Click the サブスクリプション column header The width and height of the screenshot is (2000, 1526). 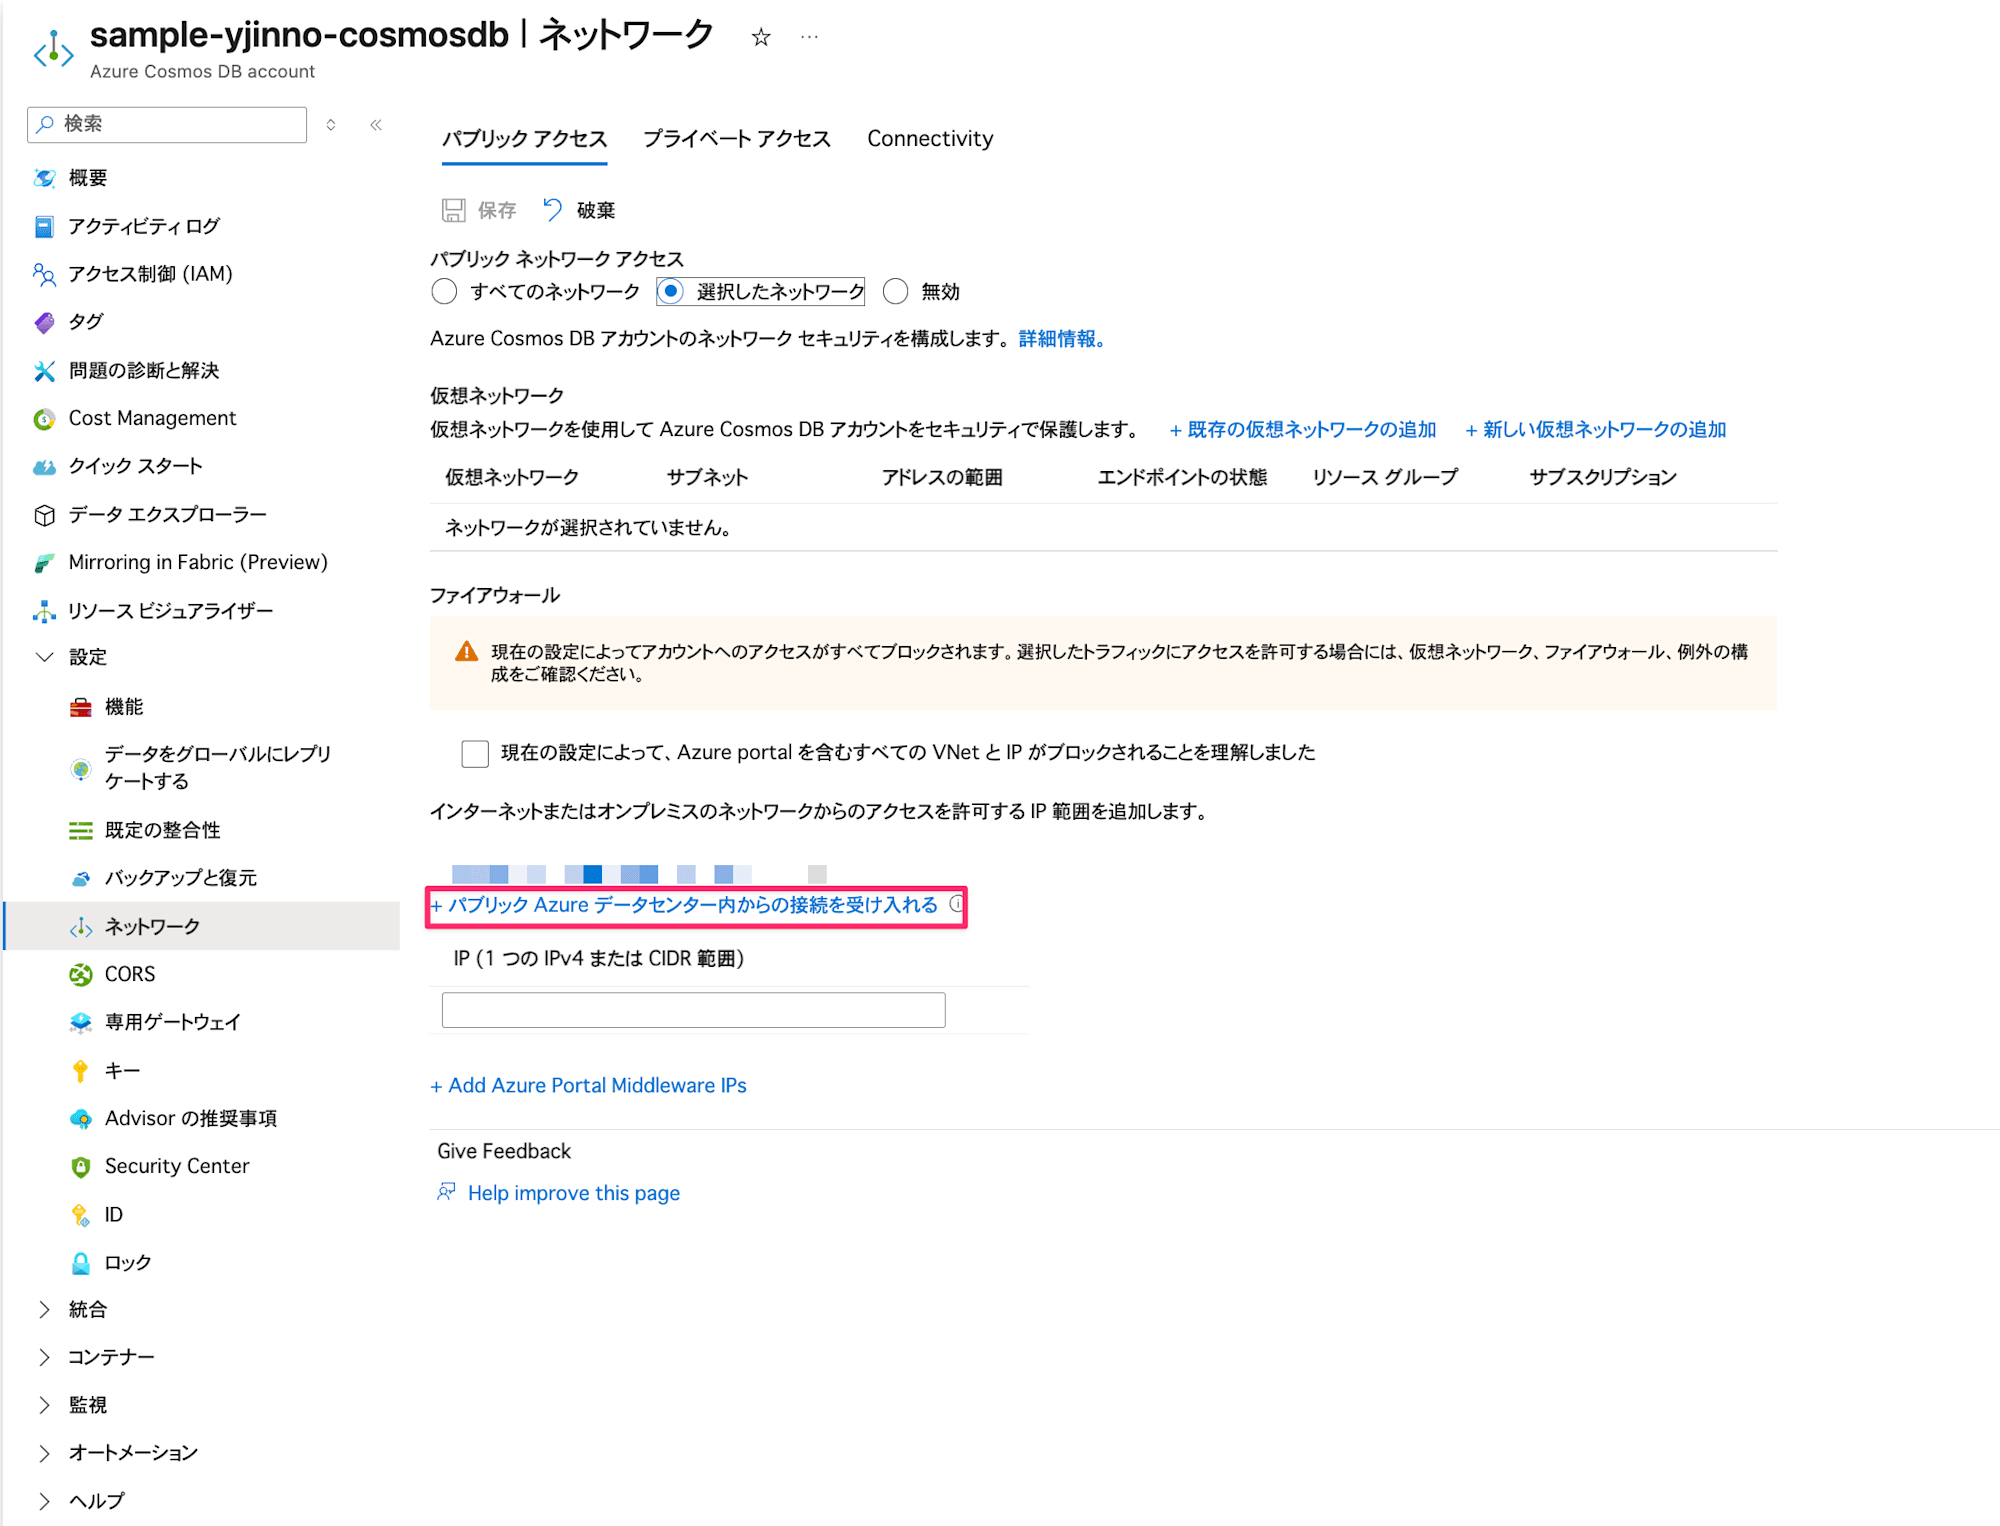1603,477
